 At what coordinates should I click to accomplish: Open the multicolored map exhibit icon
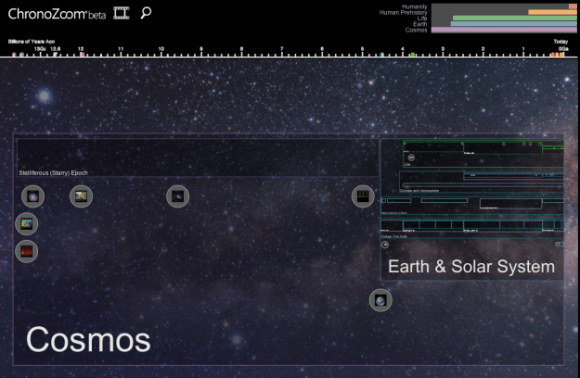tap(27, 224)
